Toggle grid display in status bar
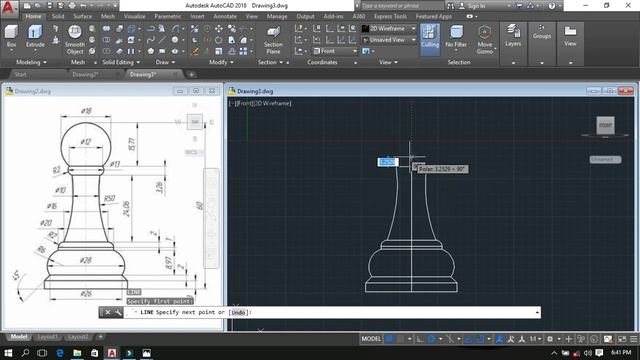The width and height of the screenshot is (640, 360). (x=389, y=339)
